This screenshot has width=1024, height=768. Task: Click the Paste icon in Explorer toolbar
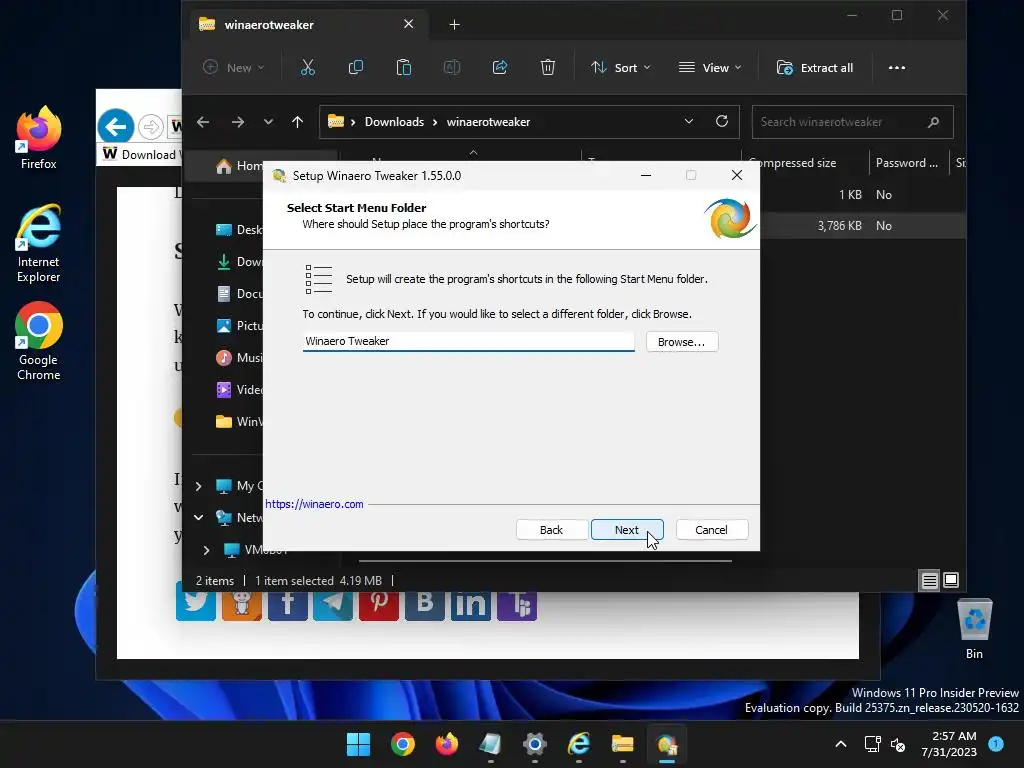pyautogui.click(x=404, y=67)
